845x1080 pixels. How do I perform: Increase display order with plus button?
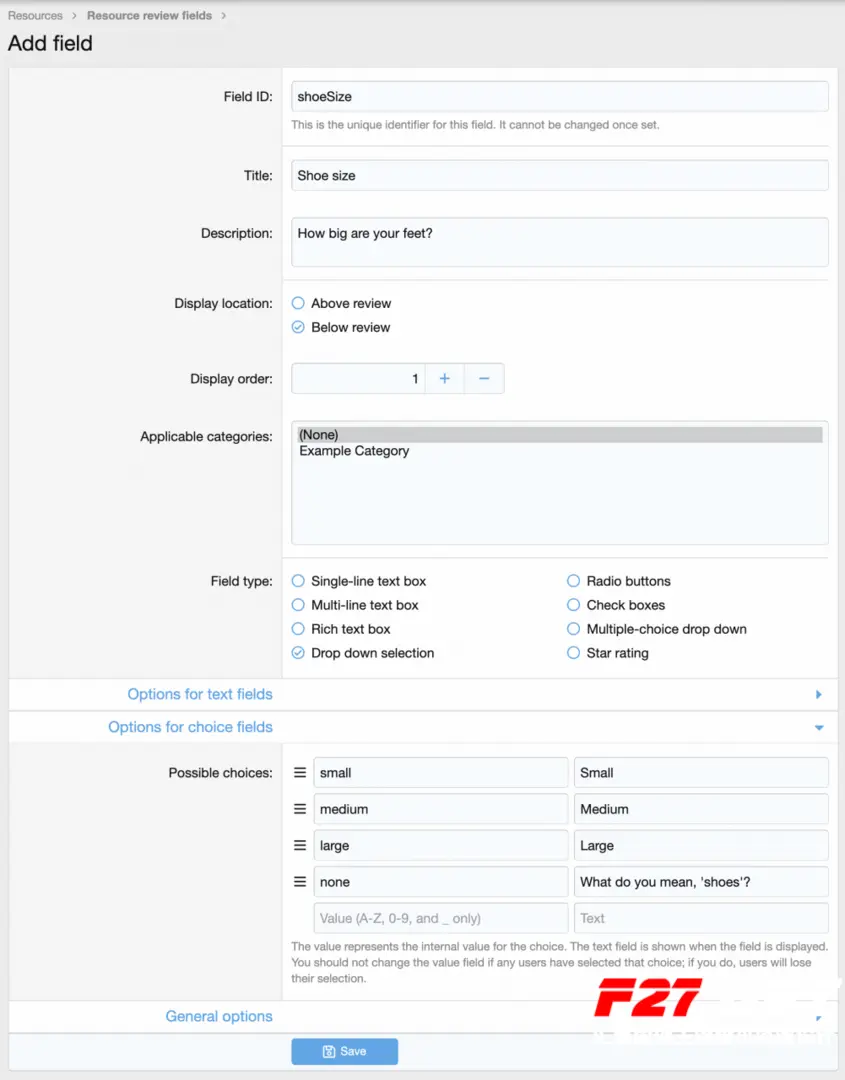coord(445,378)
